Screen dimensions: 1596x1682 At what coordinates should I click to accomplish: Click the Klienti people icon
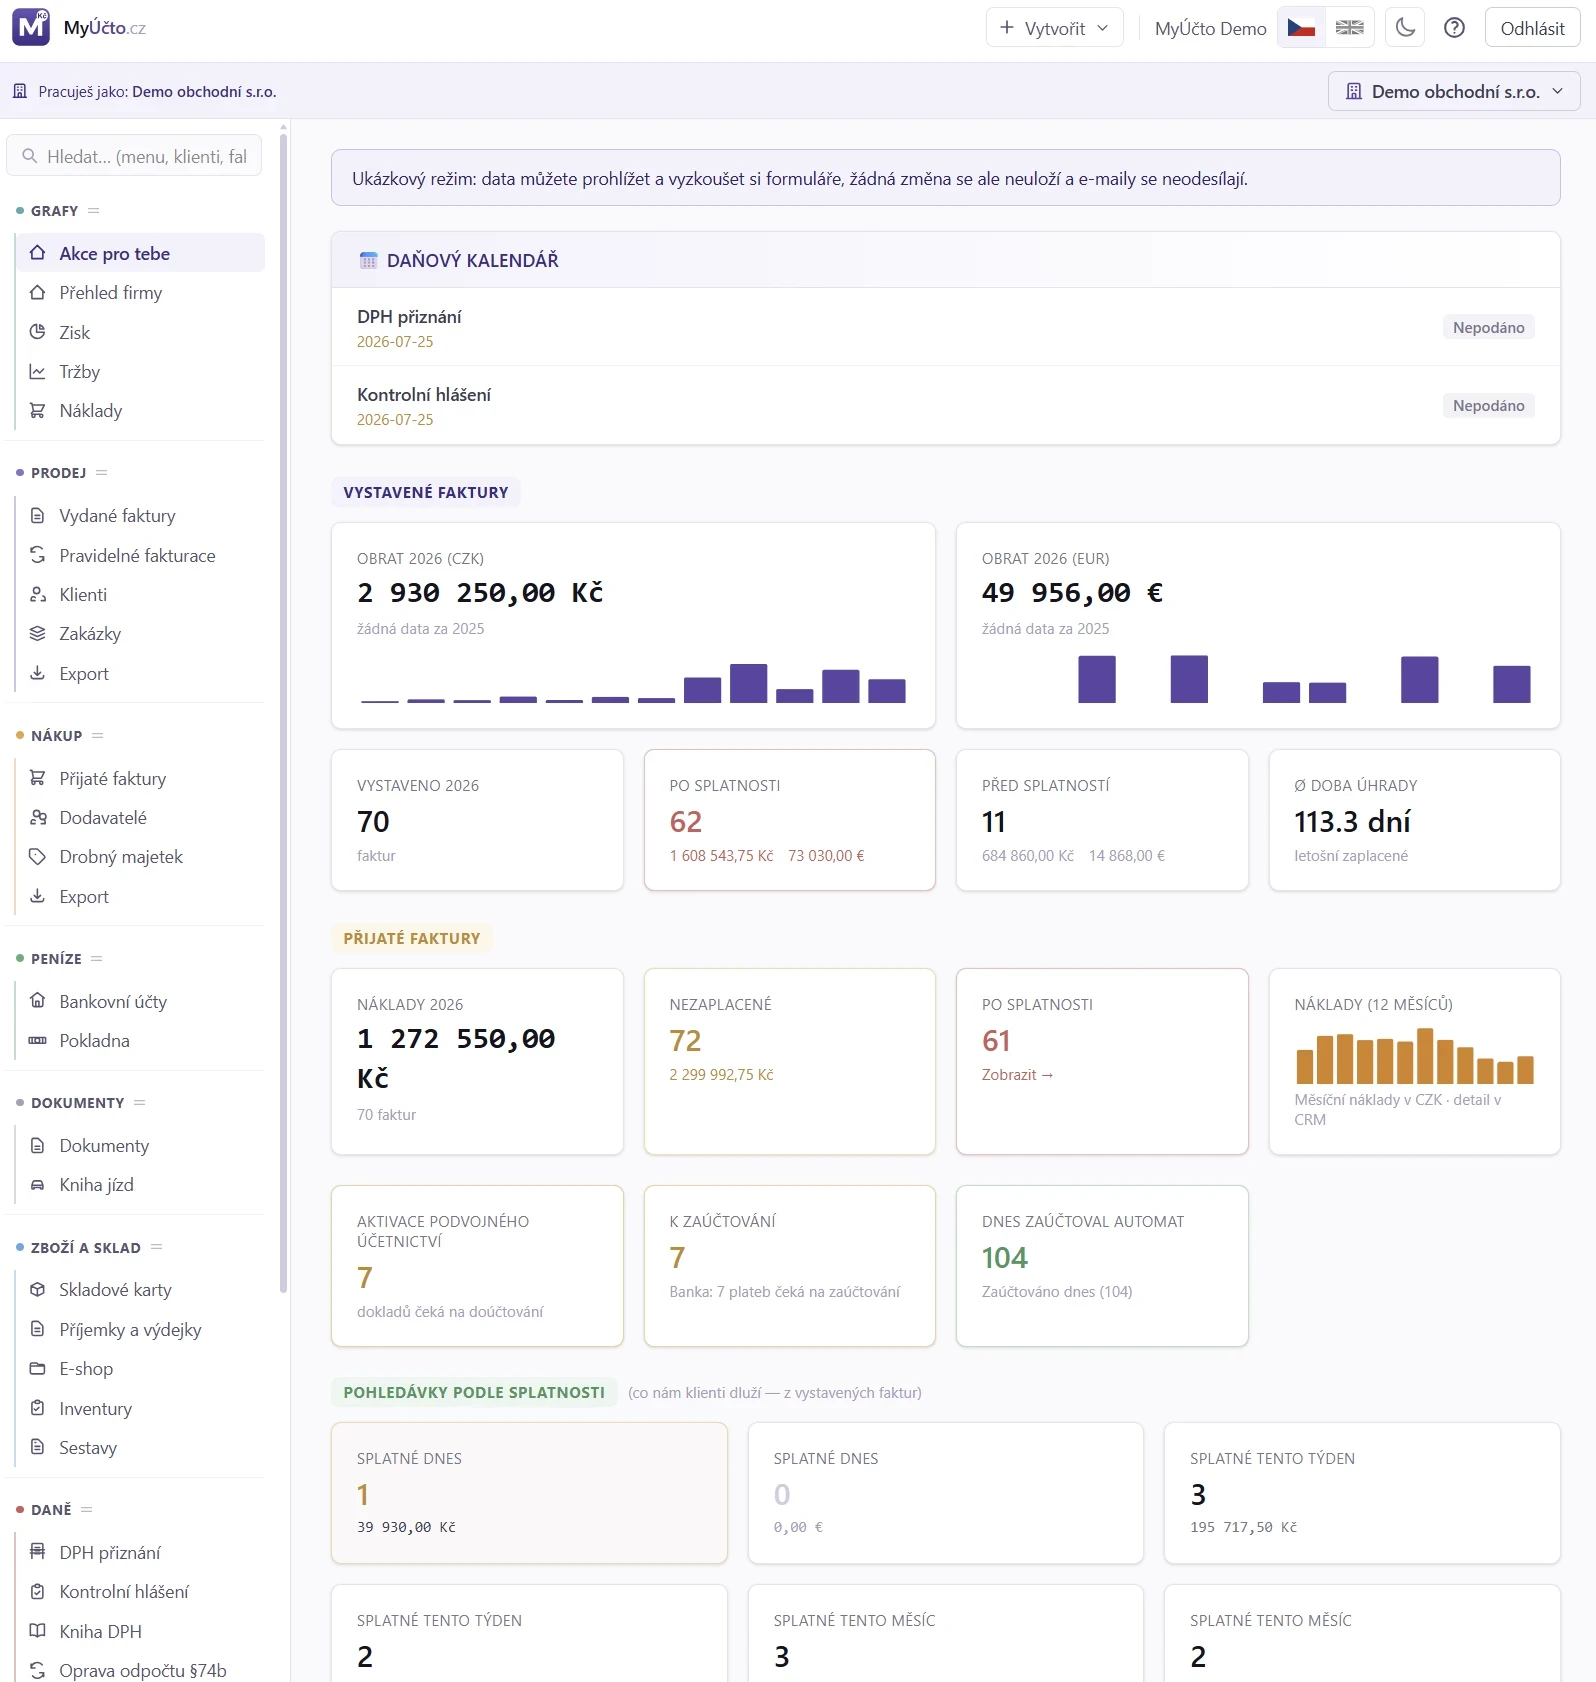click(38, 594)
